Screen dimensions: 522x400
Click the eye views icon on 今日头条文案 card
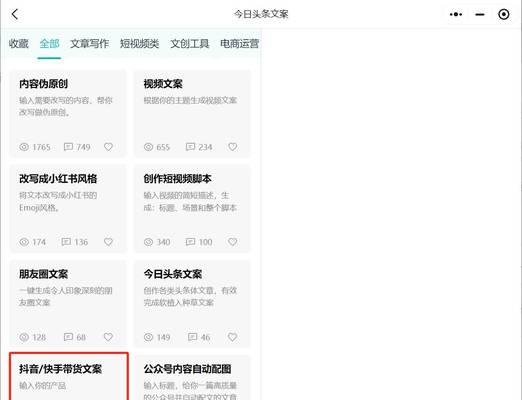[148, 337]
